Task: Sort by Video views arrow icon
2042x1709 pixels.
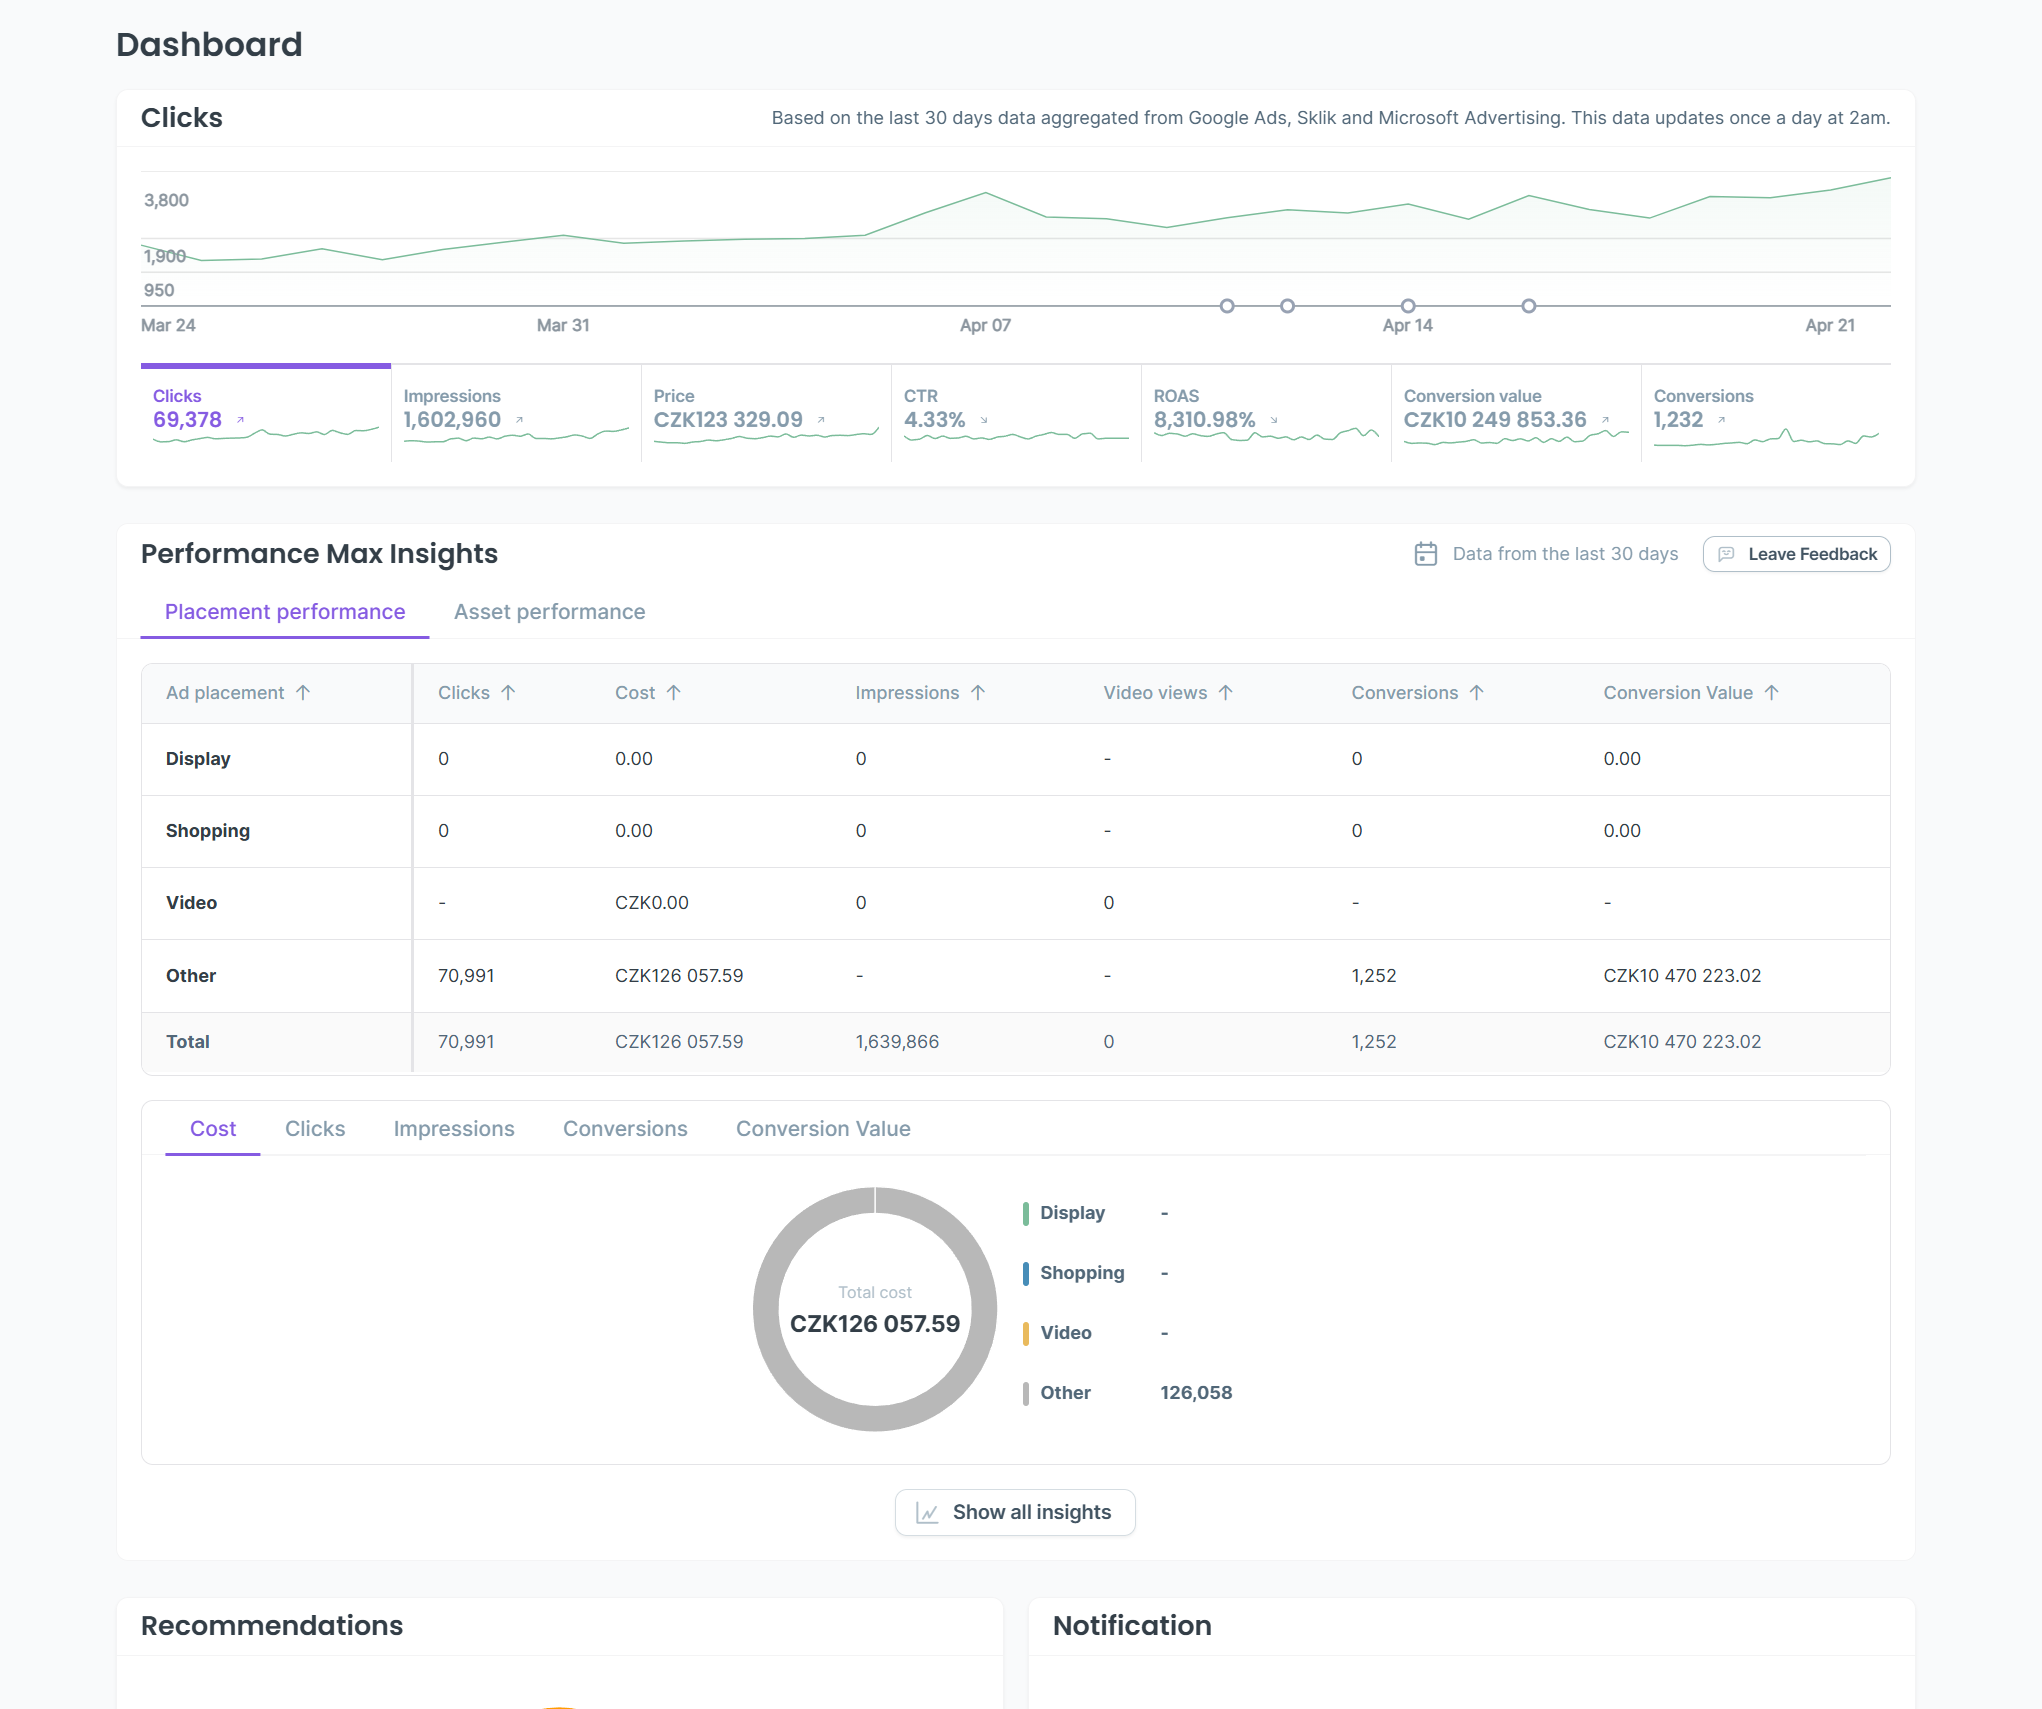Action: coord(1226,693)
